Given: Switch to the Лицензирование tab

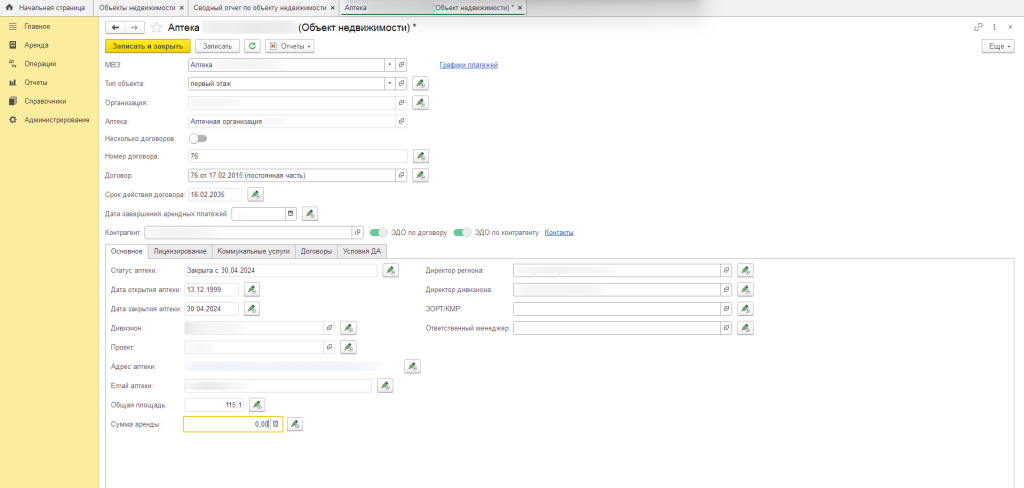Looking at the screenshot, I should tap(181, 251).
